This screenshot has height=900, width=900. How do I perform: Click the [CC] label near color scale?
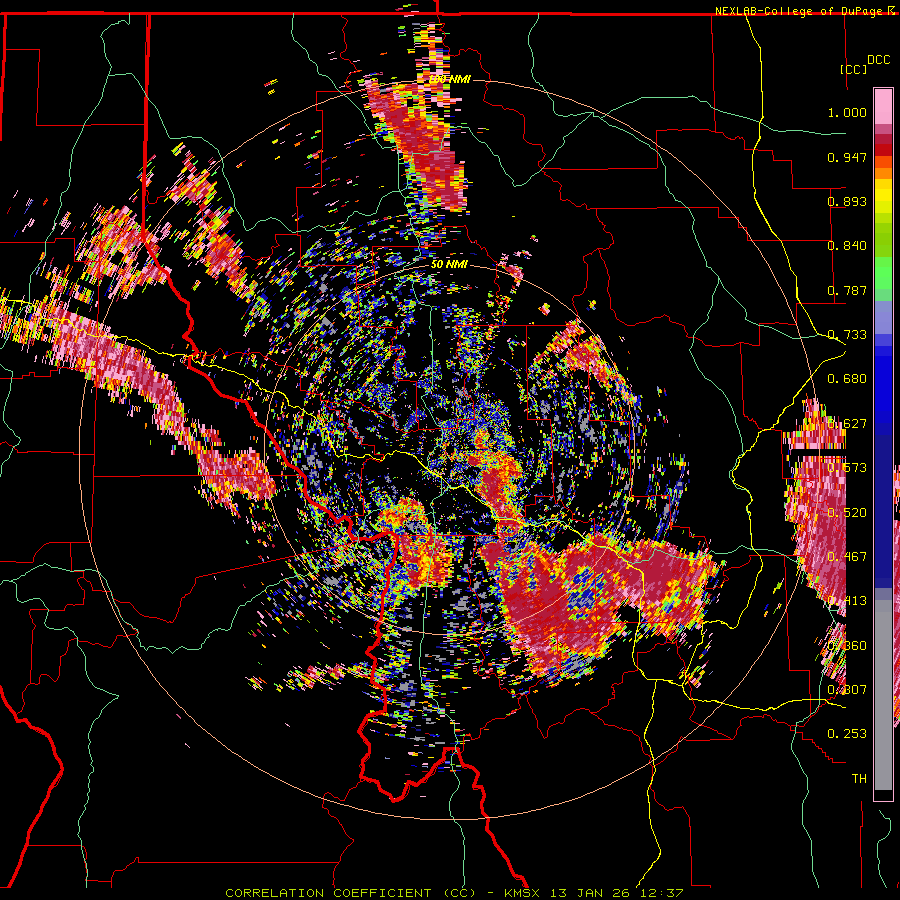(853, 69)
